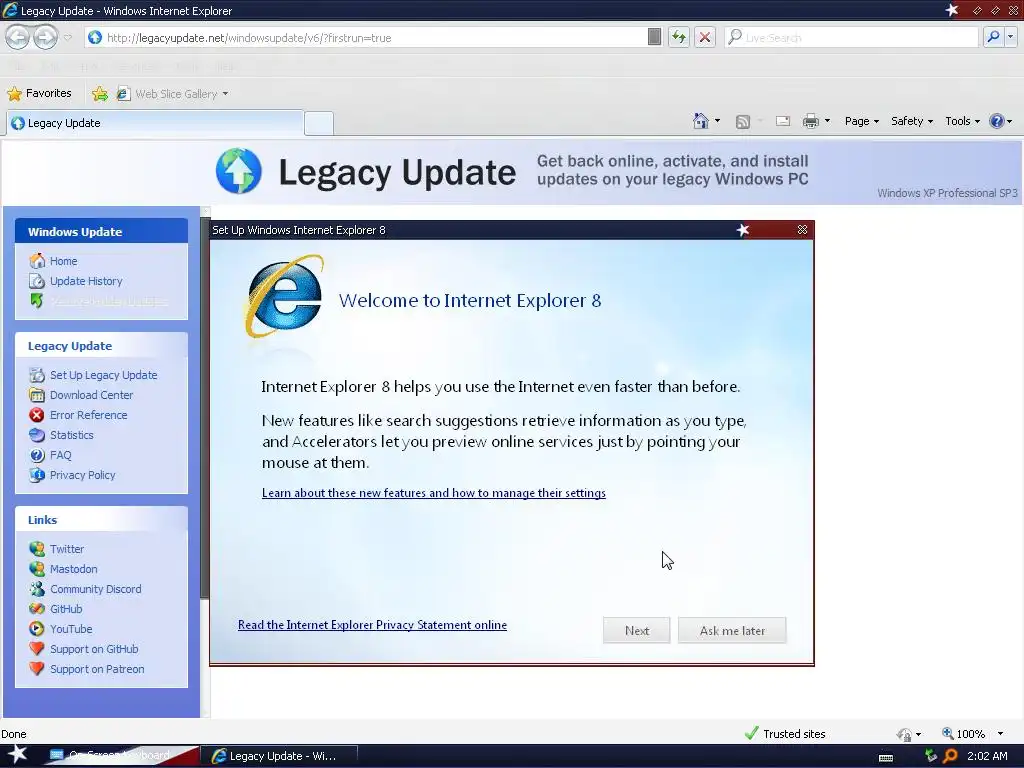1024x768 pixels.
Task: Click the Ask me later button
Action: [732, 630]
